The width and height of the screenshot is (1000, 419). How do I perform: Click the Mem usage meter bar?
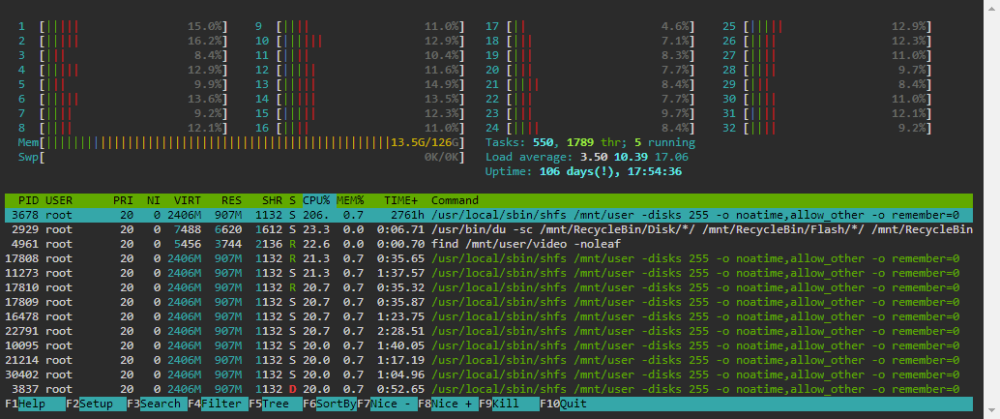(241, 142)
